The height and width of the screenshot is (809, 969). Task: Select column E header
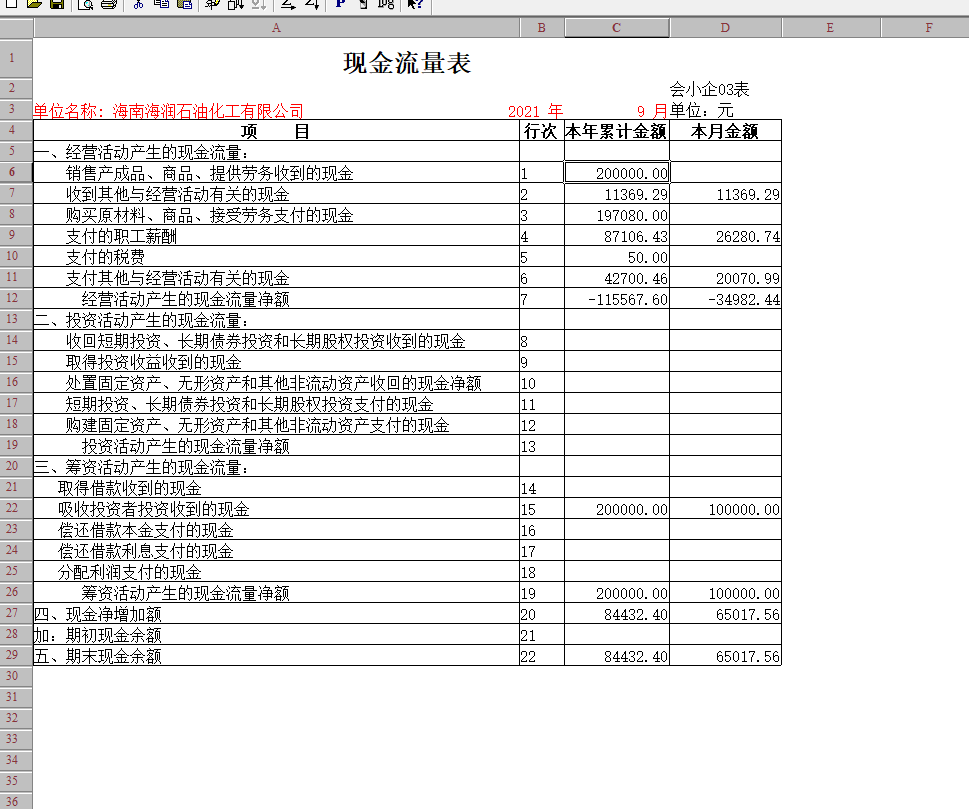[831, 28]
